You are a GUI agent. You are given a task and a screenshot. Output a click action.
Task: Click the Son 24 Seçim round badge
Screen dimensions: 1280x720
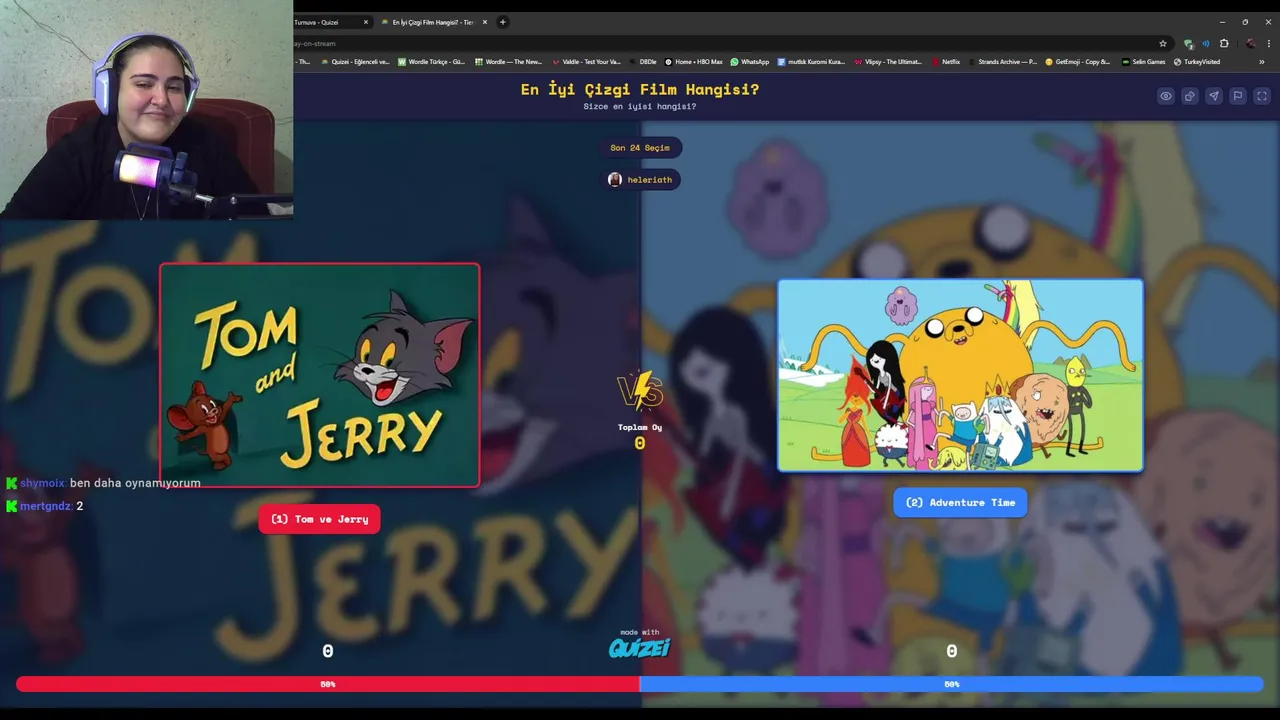tap(640, 147)
